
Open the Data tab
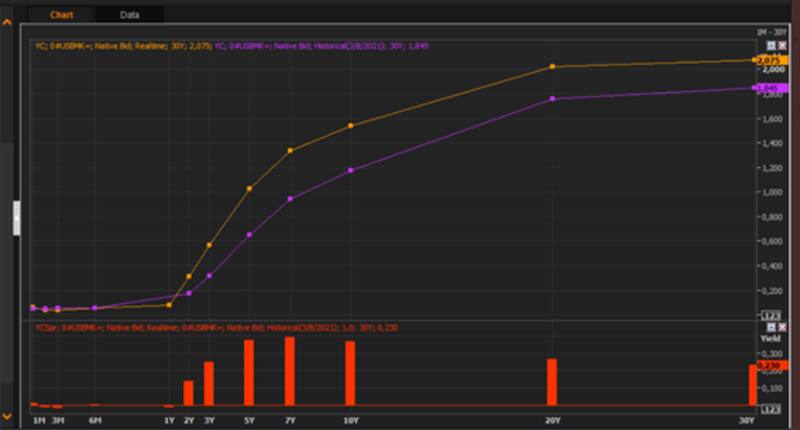[x=129, y=15]
